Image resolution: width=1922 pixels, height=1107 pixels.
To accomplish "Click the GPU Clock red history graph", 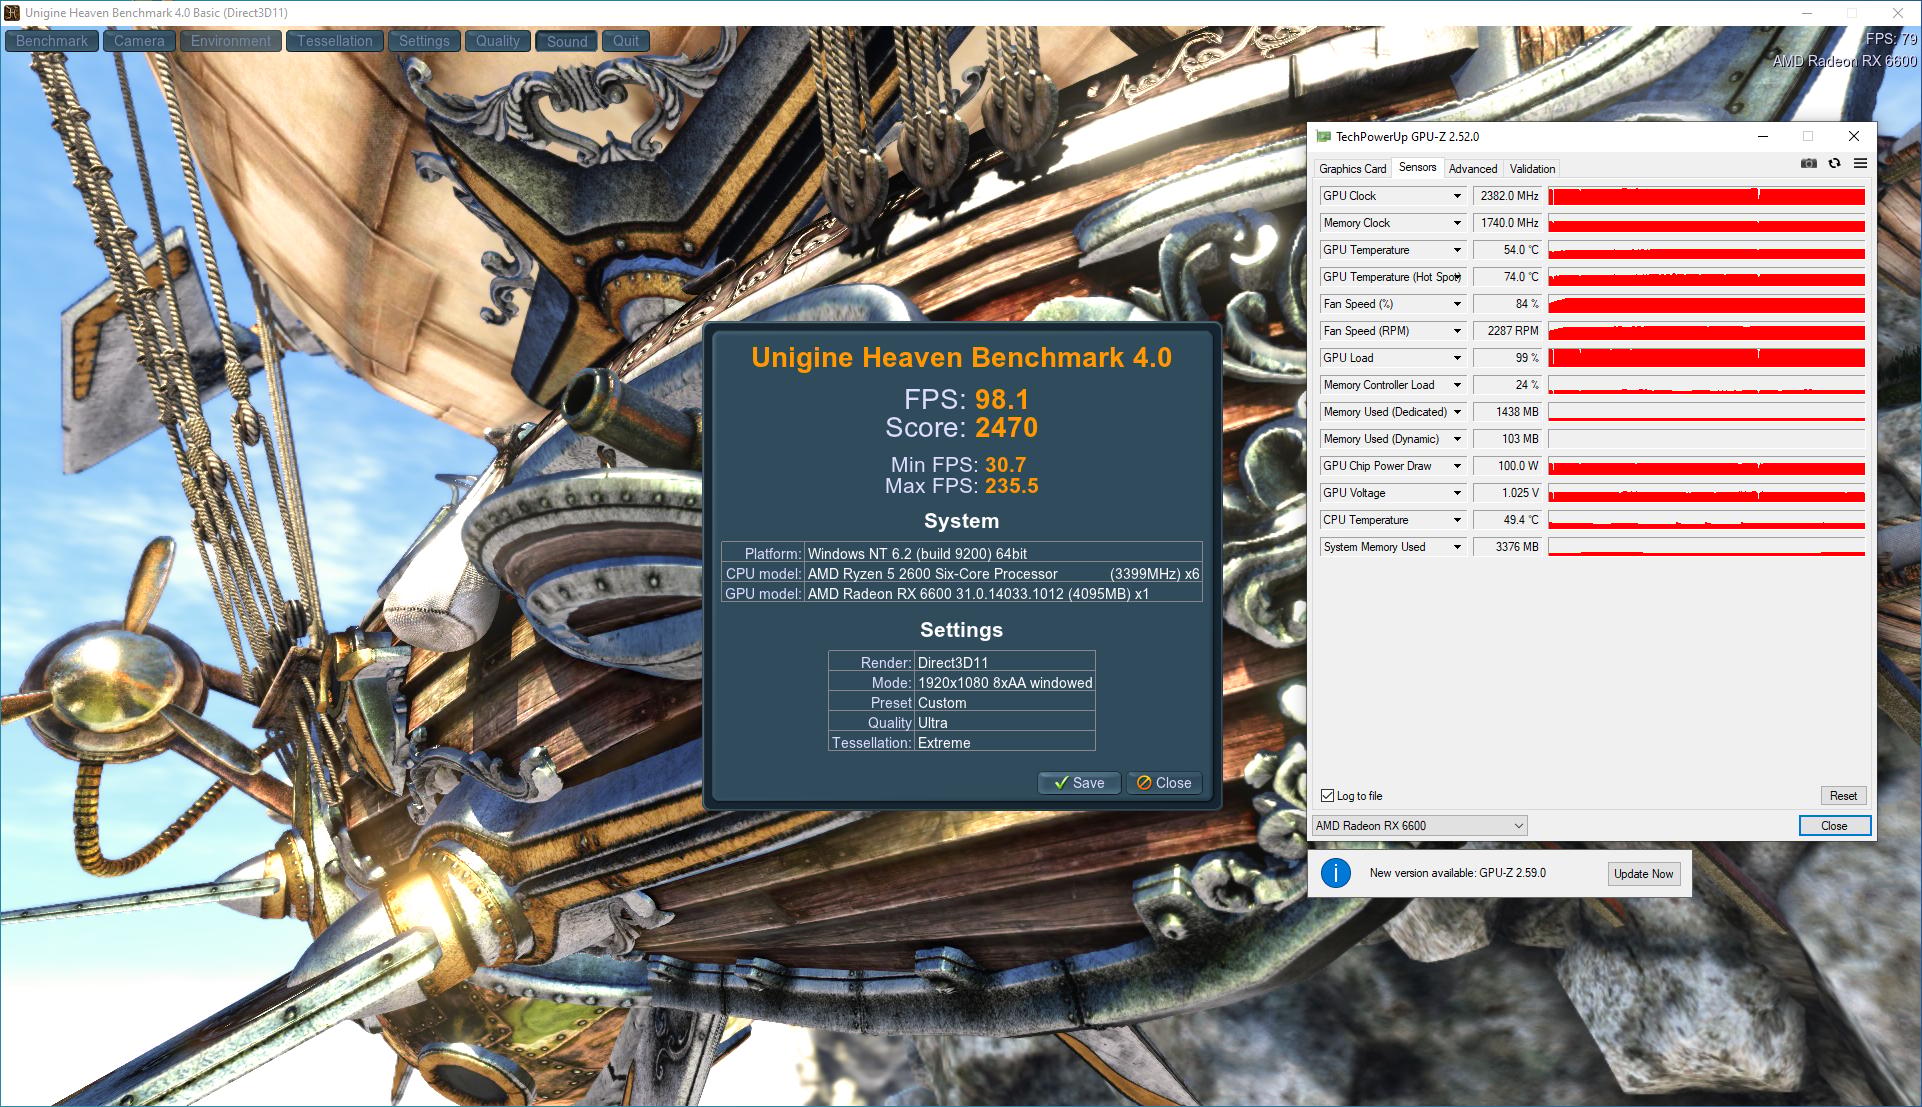I will (1706, 196).
